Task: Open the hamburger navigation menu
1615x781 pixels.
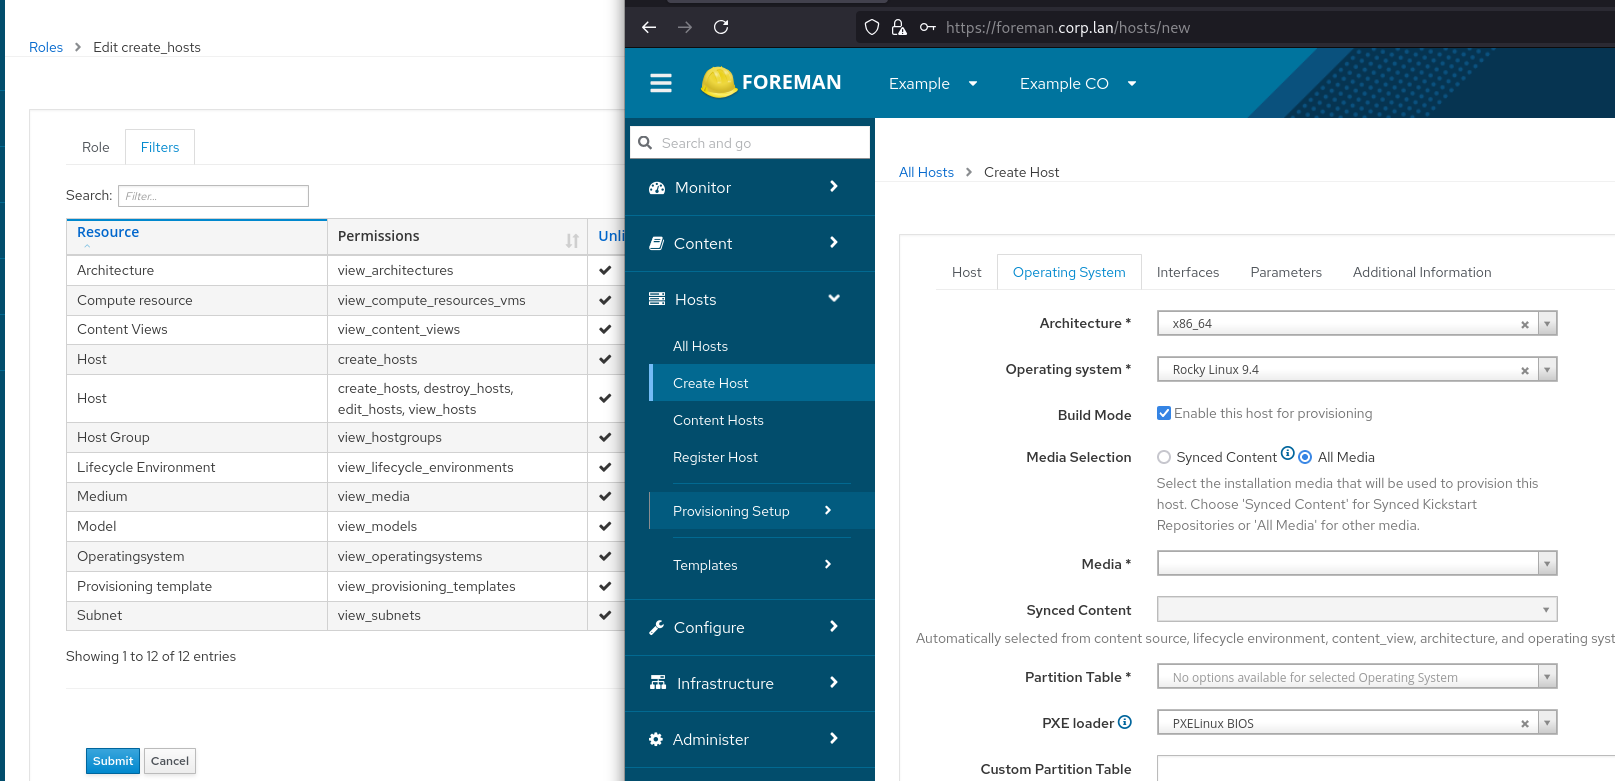Action: (661, 83)
